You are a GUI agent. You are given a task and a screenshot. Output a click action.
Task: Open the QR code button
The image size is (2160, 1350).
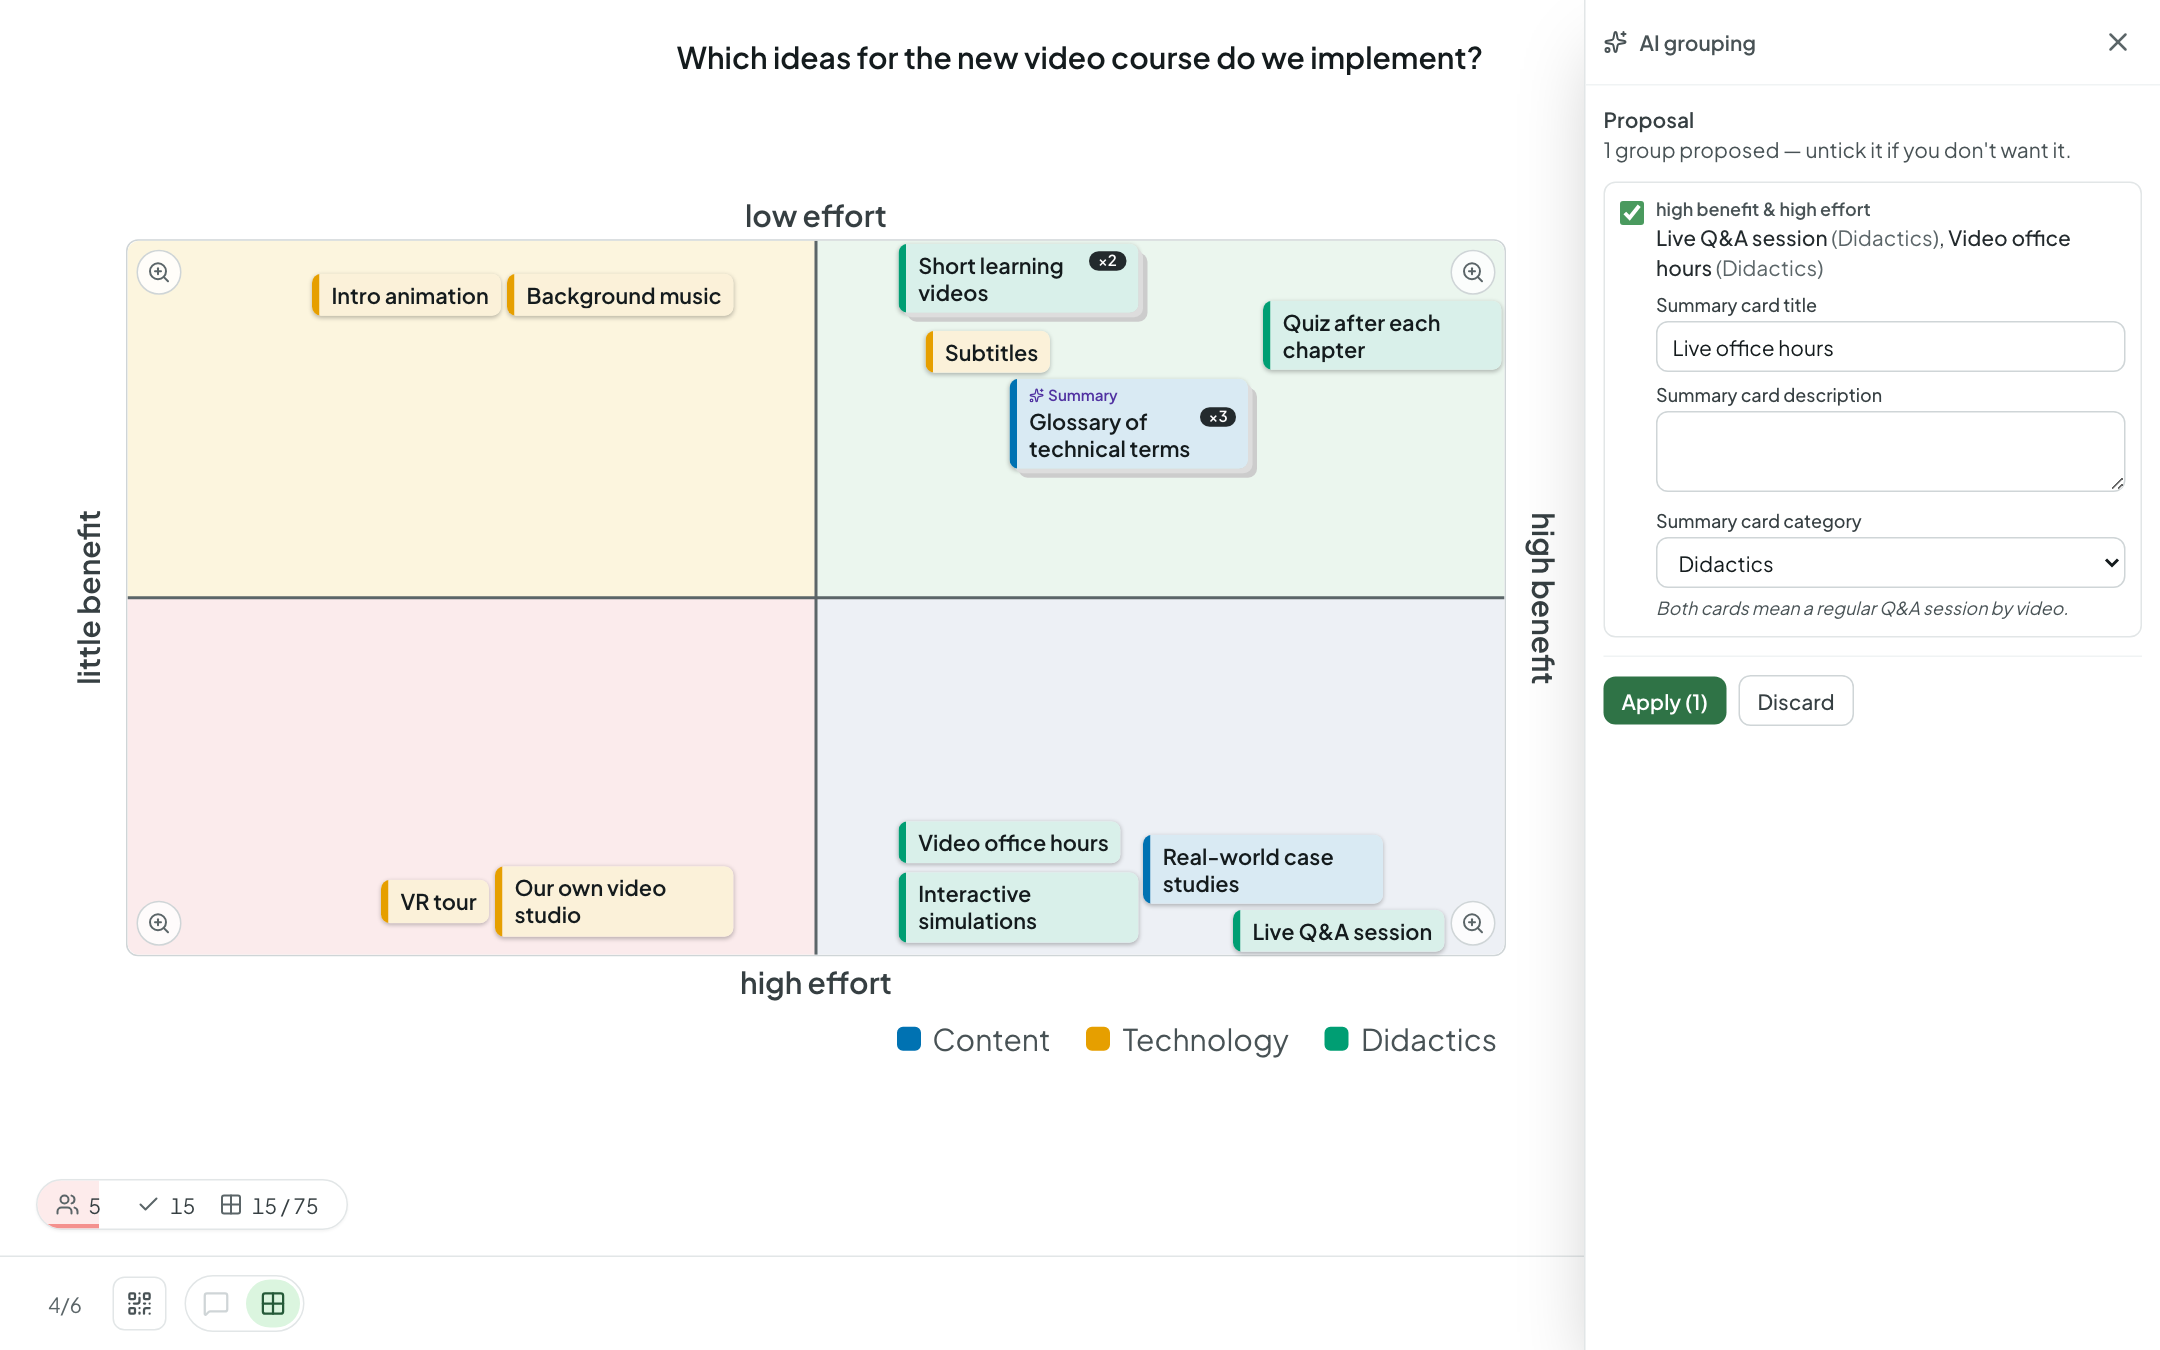[x=140, y=1304]
